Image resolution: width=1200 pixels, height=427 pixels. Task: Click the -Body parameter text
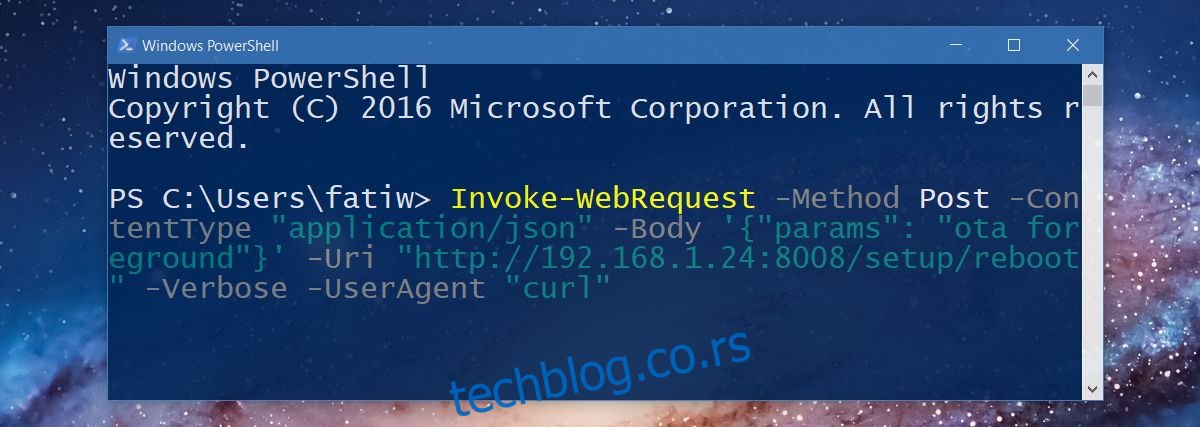pyautogui.click(x=657, y=229)
